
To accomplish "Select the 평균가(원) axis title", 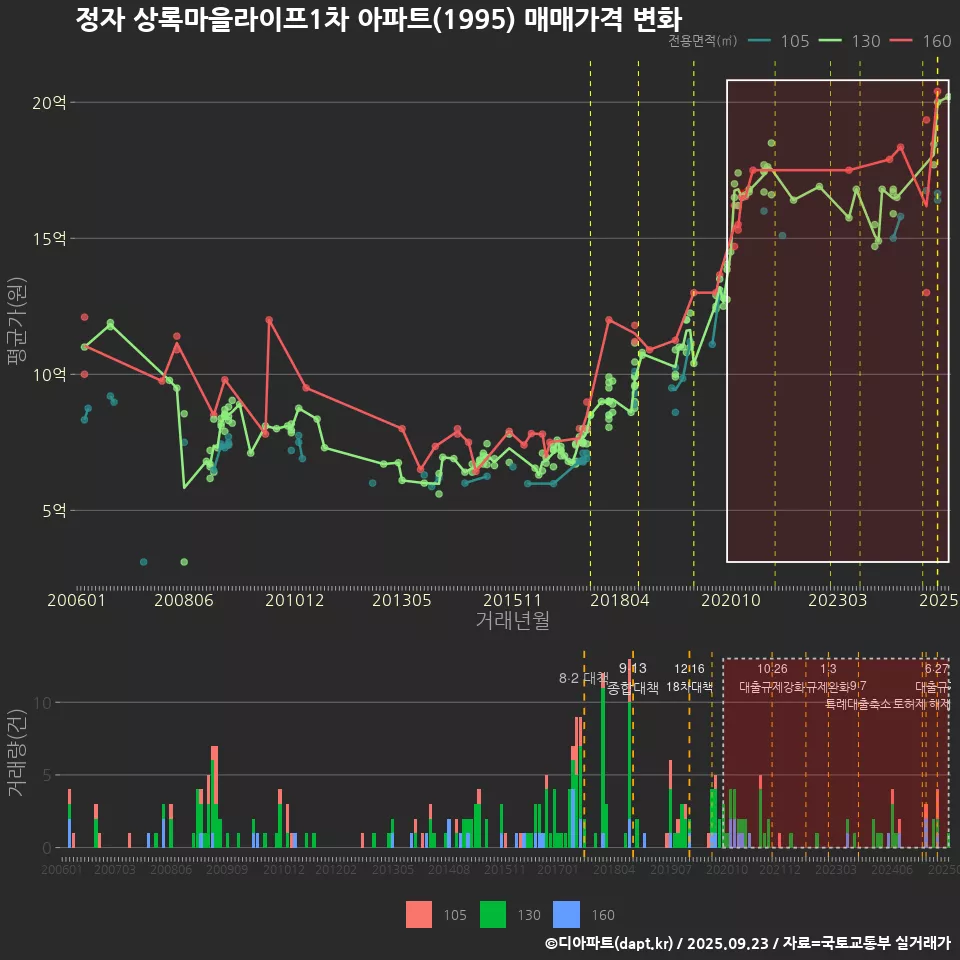I will coord(16,321).
